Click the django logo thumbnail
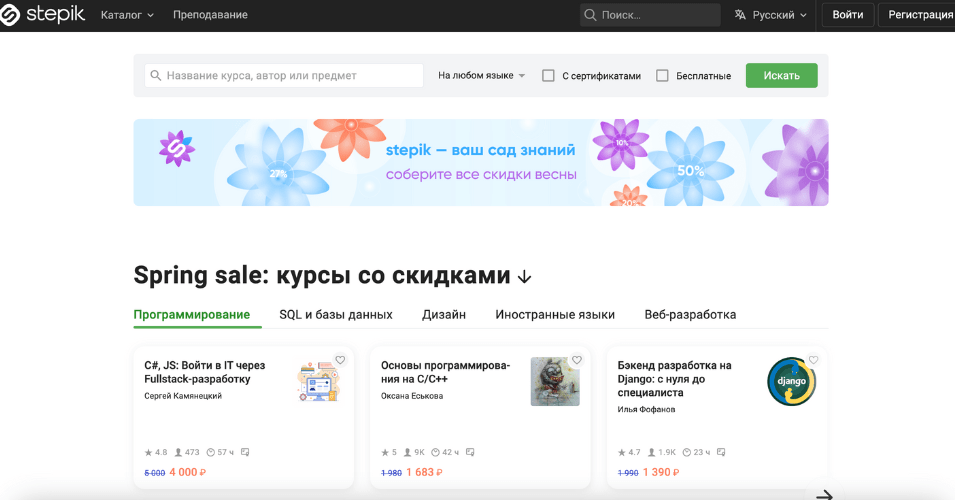 coord(791,382)
